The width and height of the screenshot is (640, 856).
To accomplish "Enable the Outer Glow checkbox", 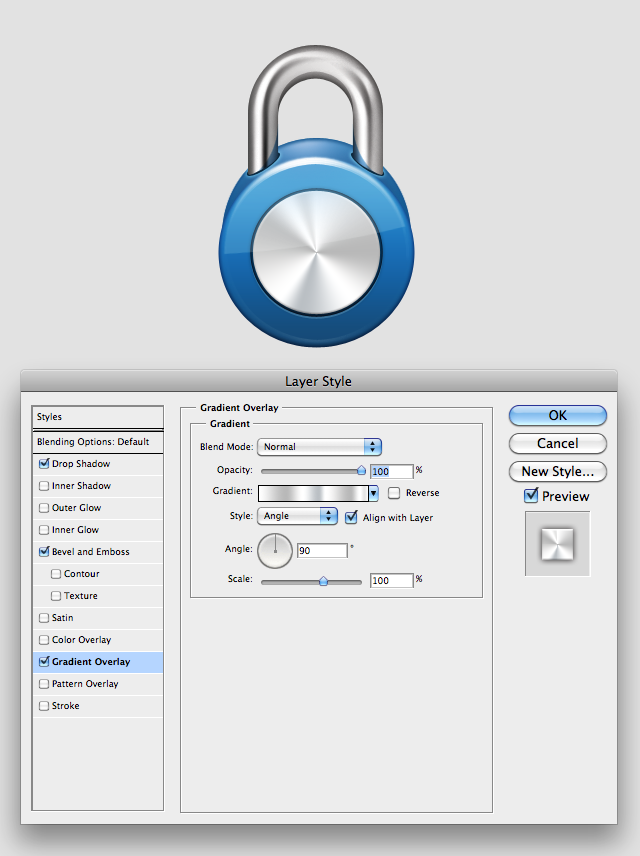I will coord(44,508).
